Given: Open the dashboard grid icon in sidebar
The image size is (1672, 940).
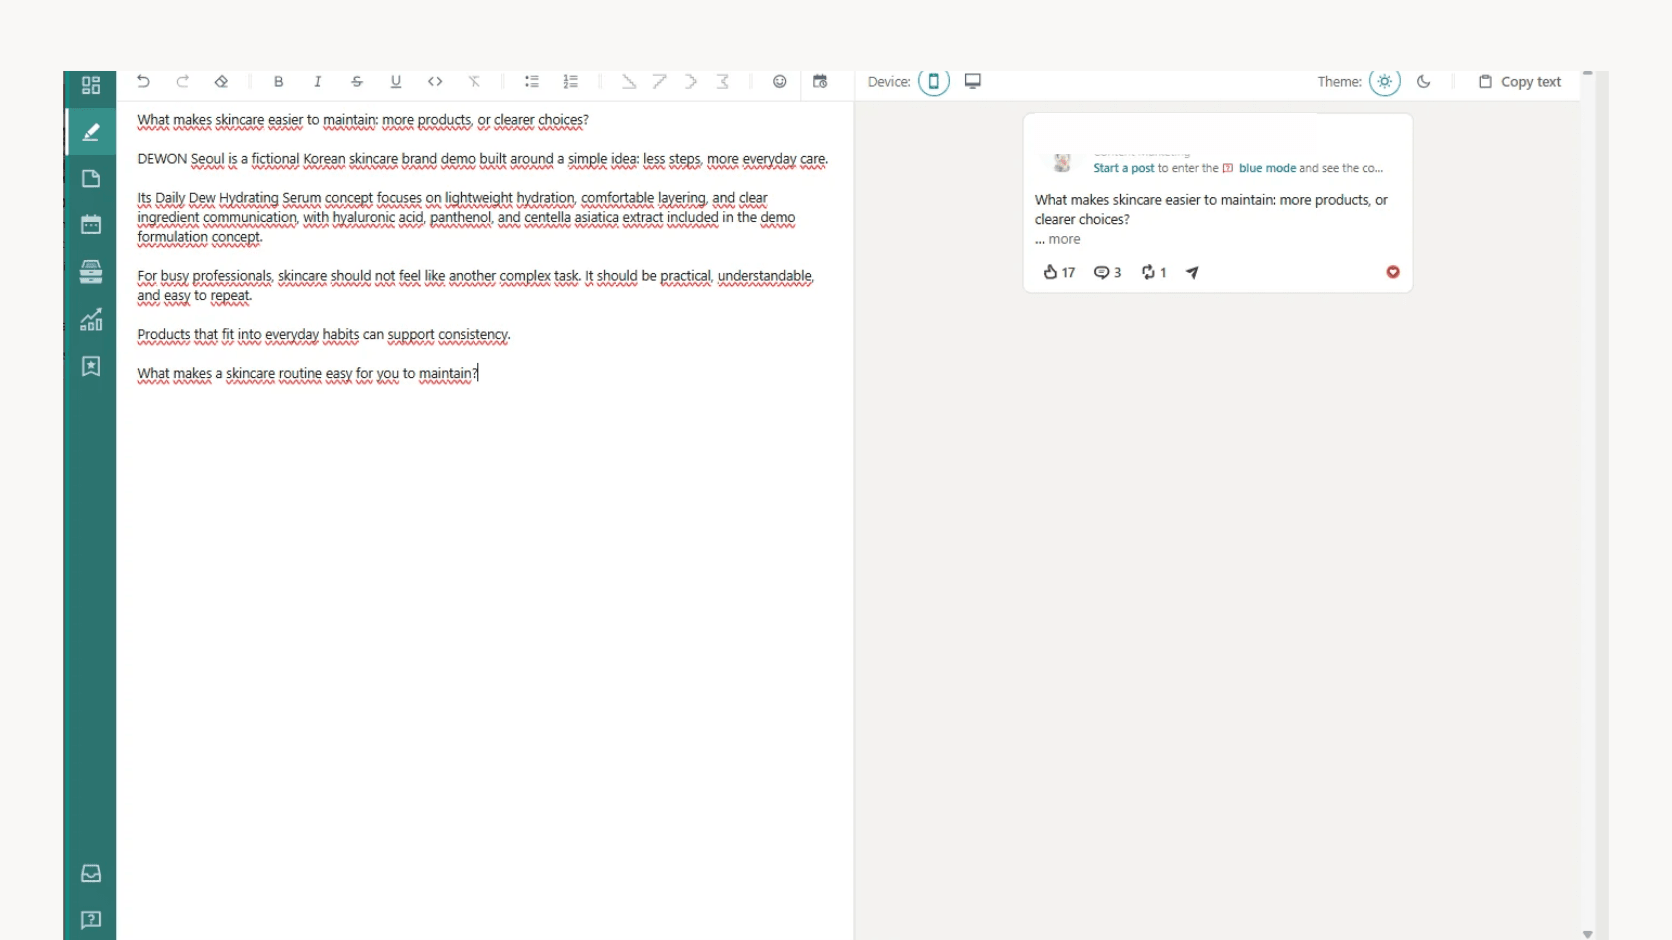Looking at the screenshot, I should (91, 86).
